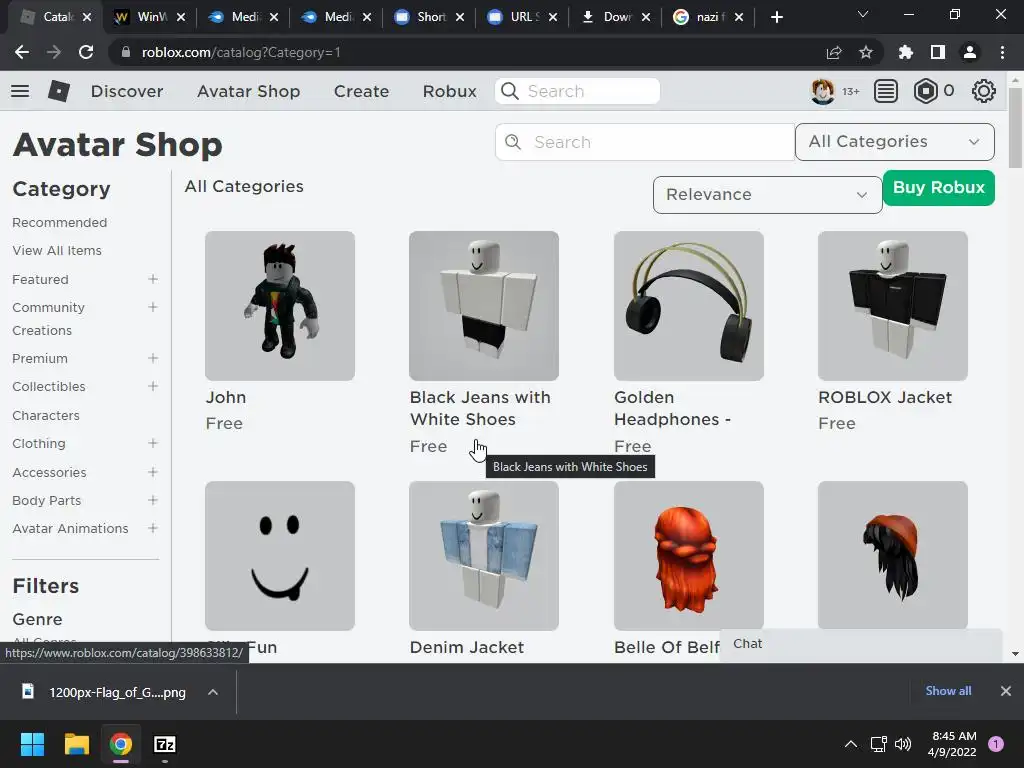Click the Roblox logo home icon
The height and width of the screenshot is (768, 1024).
pyautogui.click(x=59, y=91)
